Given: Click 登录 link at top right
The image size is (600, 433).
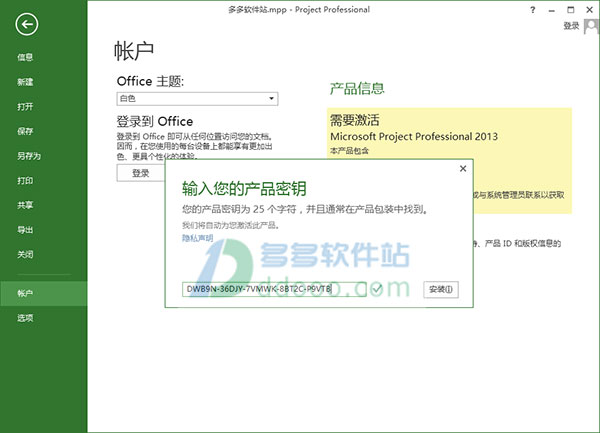Looking at the screenshot, I should (x=571, y=26).
